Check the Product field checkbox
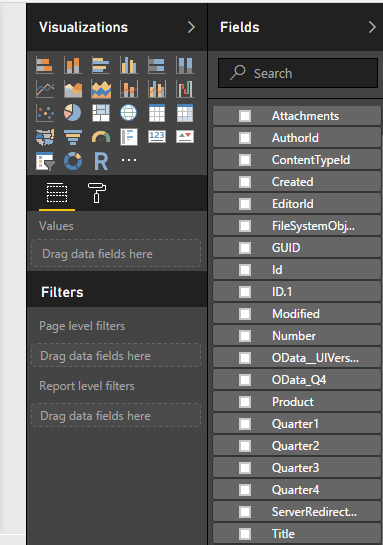The width and height of the screenshot is (383, 545). (245, 402)
